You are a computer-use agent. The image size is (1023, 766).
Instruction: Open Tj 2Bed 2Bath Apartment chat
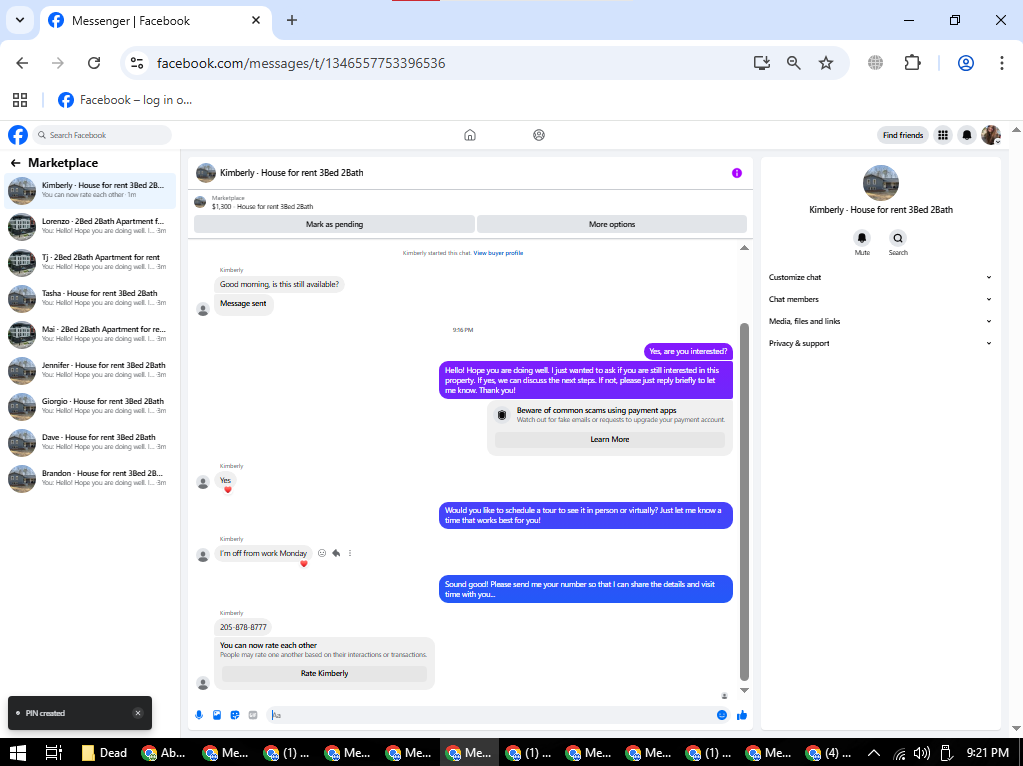(x=90, y=262)
